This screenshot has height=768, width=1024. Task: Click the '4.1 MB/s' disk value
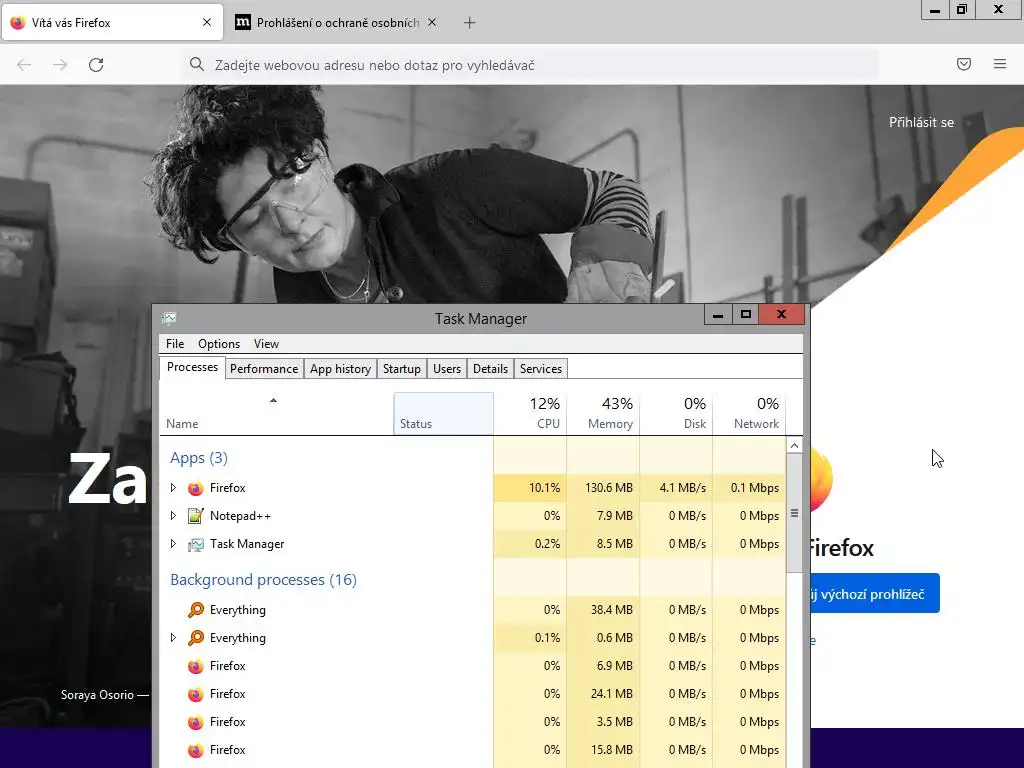point(682,488)
